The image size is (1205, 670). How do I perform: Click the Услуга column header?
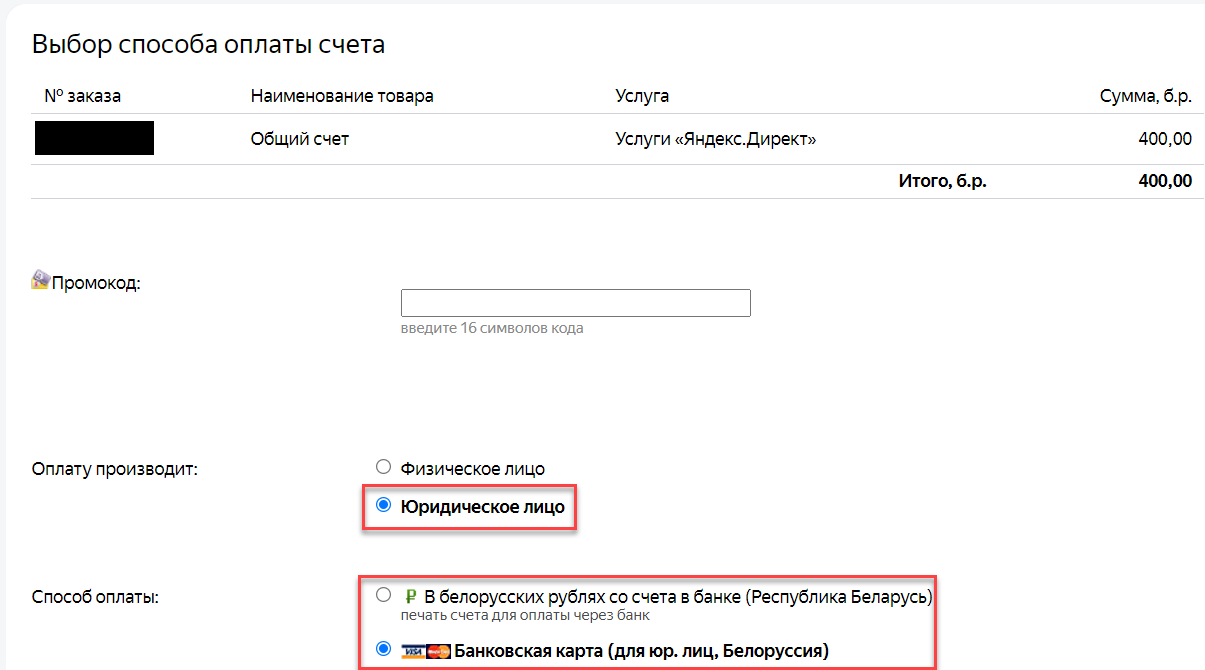point(643,96)
